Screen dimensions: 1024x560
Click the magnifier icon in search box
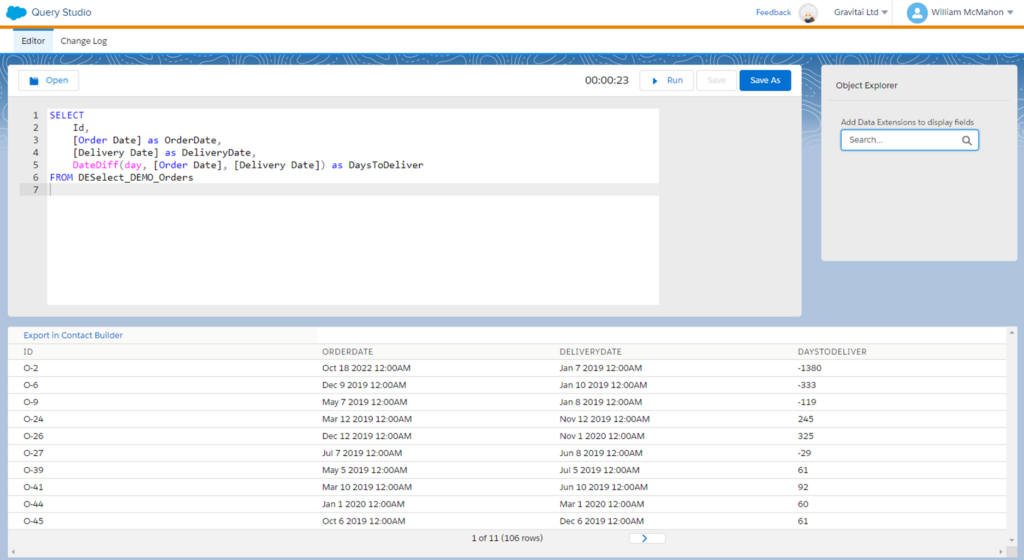[x=967, y=141]
